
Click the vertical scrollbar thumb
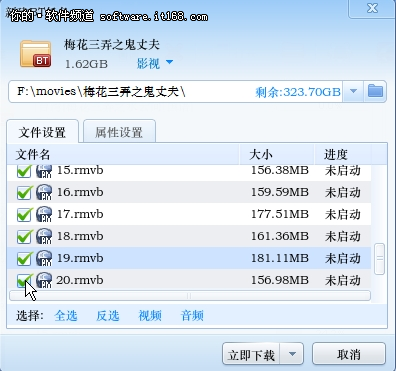point(379,259)
